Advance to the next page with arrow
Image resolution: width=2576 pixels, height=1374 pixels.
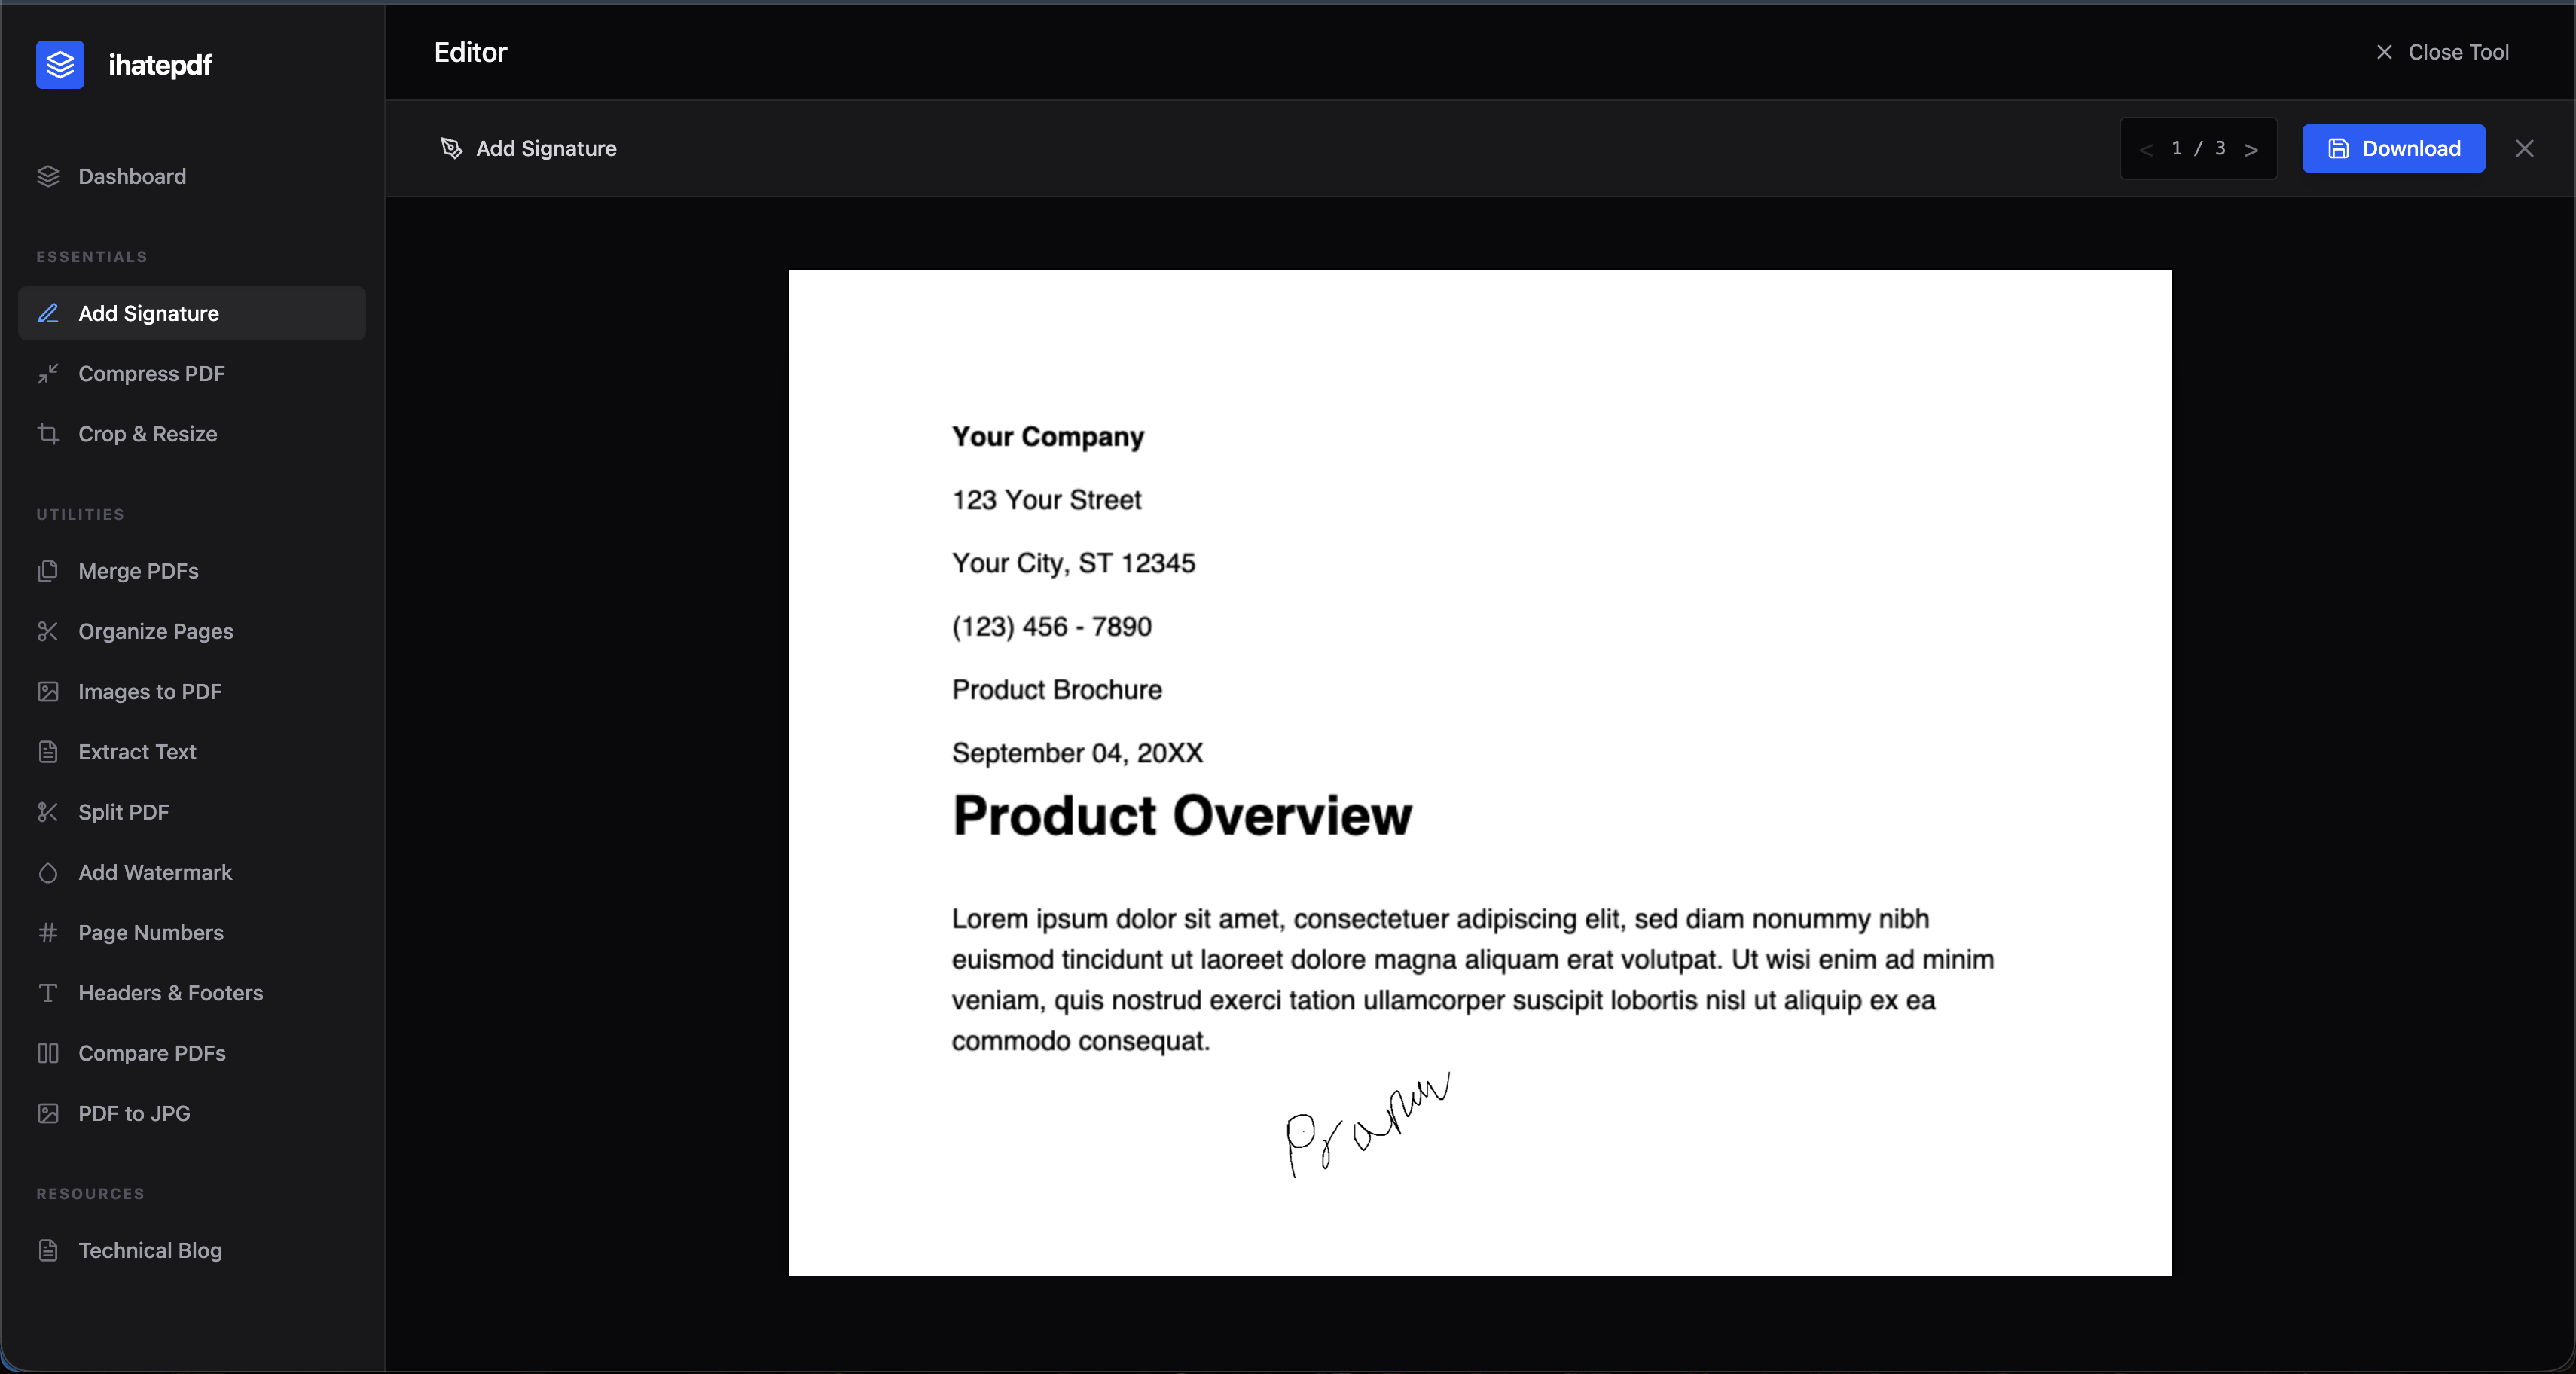click(x=2251, y=148)
